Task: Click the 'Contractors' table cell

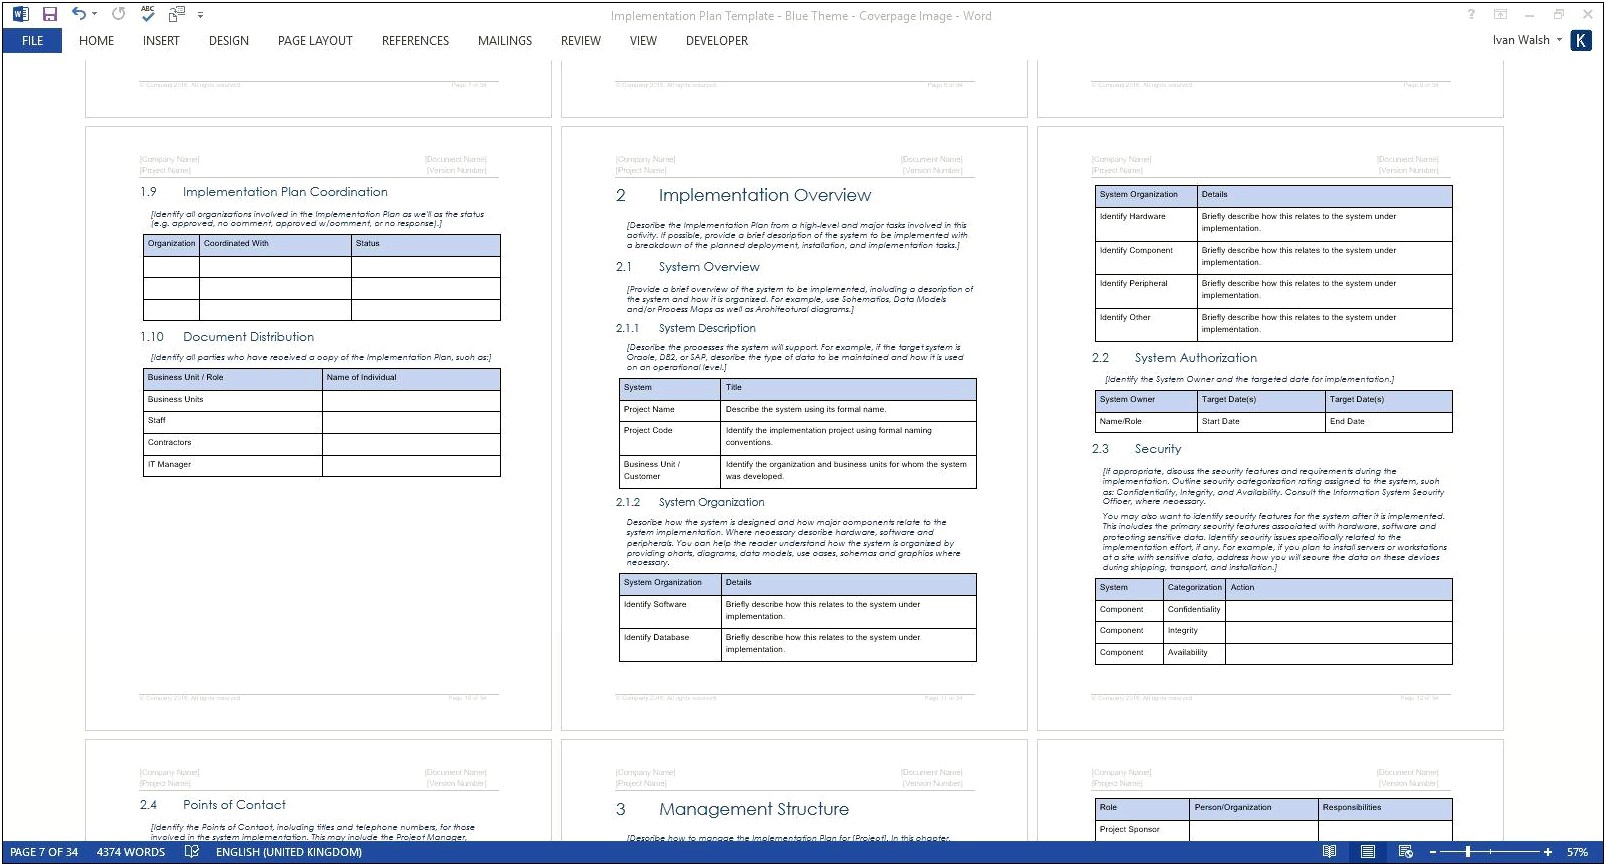Action: coord(232,443)
